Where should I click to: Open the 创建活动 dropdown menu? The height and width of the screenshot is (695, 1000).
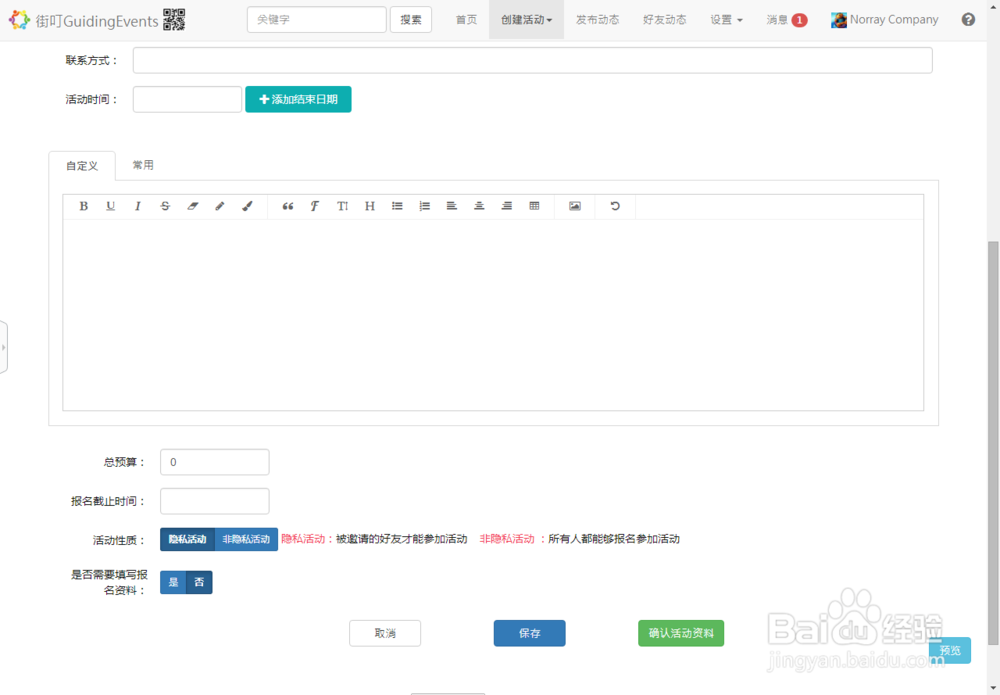click(526, 19)
